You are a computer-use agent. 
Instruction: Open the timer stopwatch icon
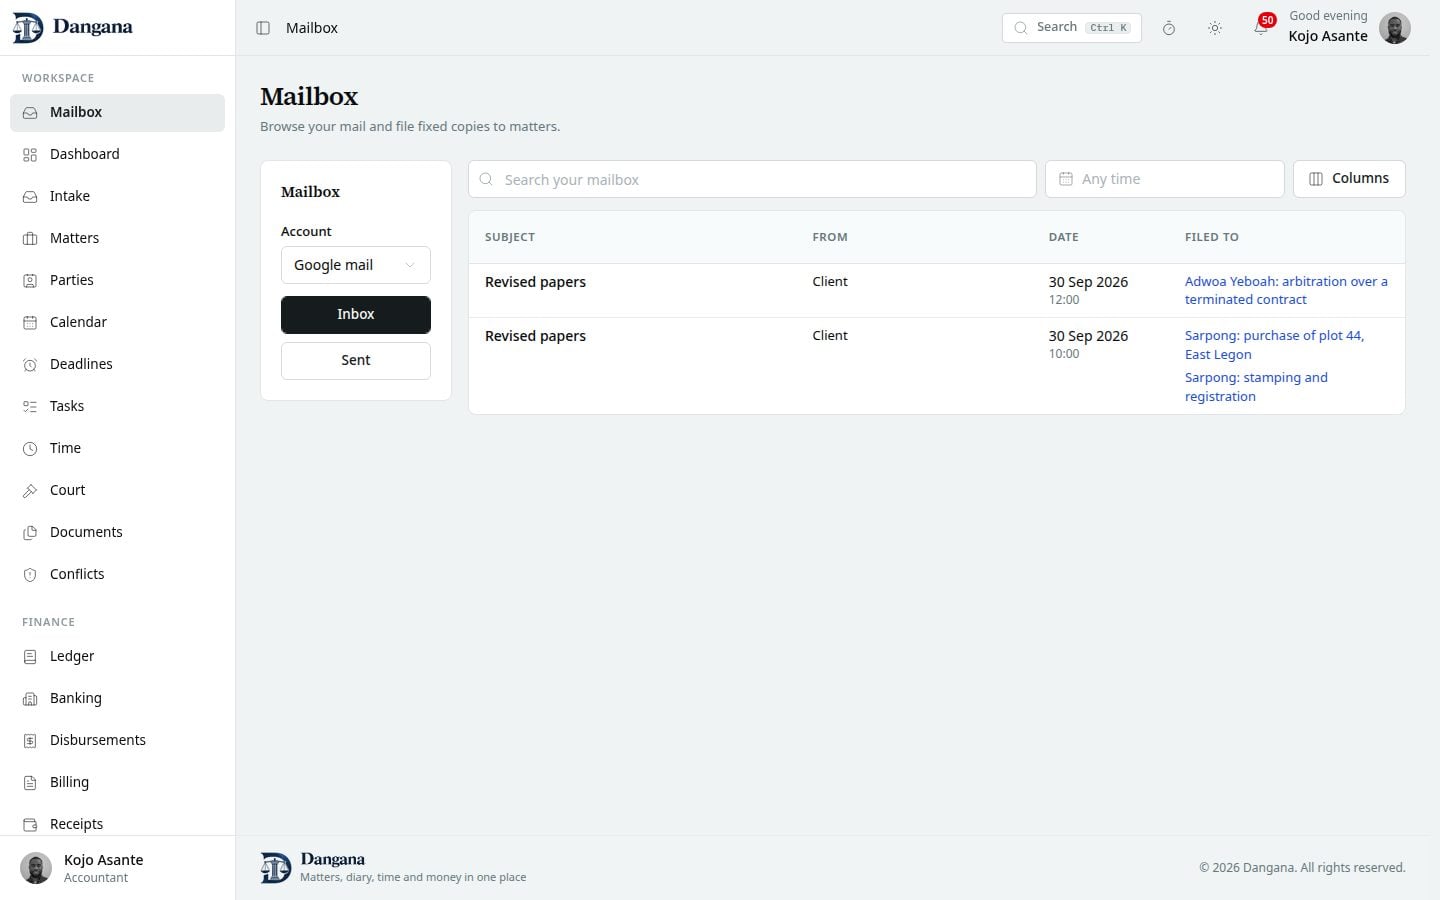[1168, 28]
